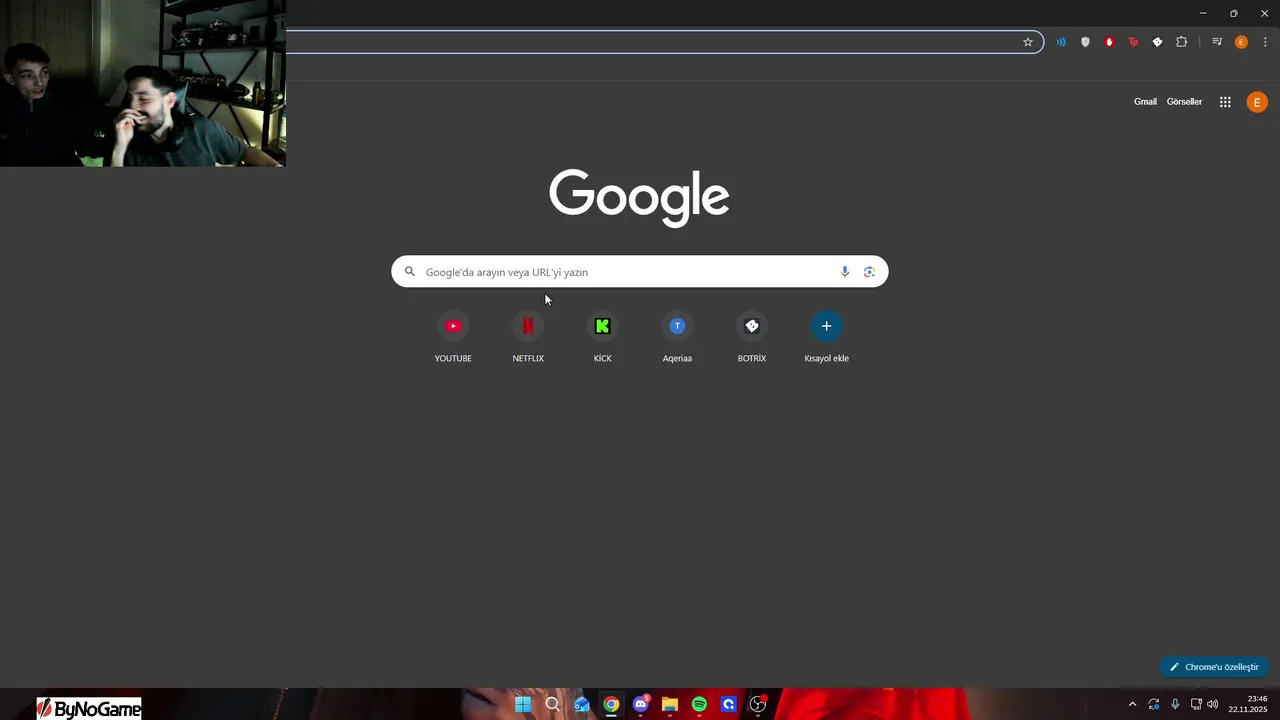This screenshot has height=720, width=1280.
Task: Open the Google apps grid
Action: 1225,102
